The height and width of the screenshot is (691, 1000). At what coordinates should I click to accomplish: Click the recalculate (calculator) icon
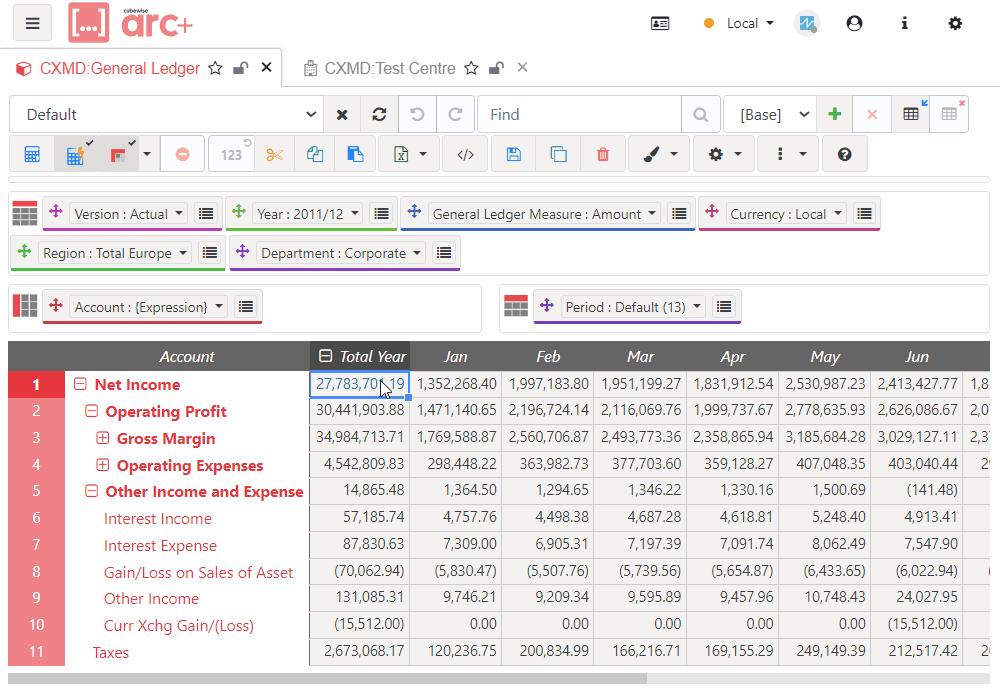pyautogui.click(x=32, y=154)
